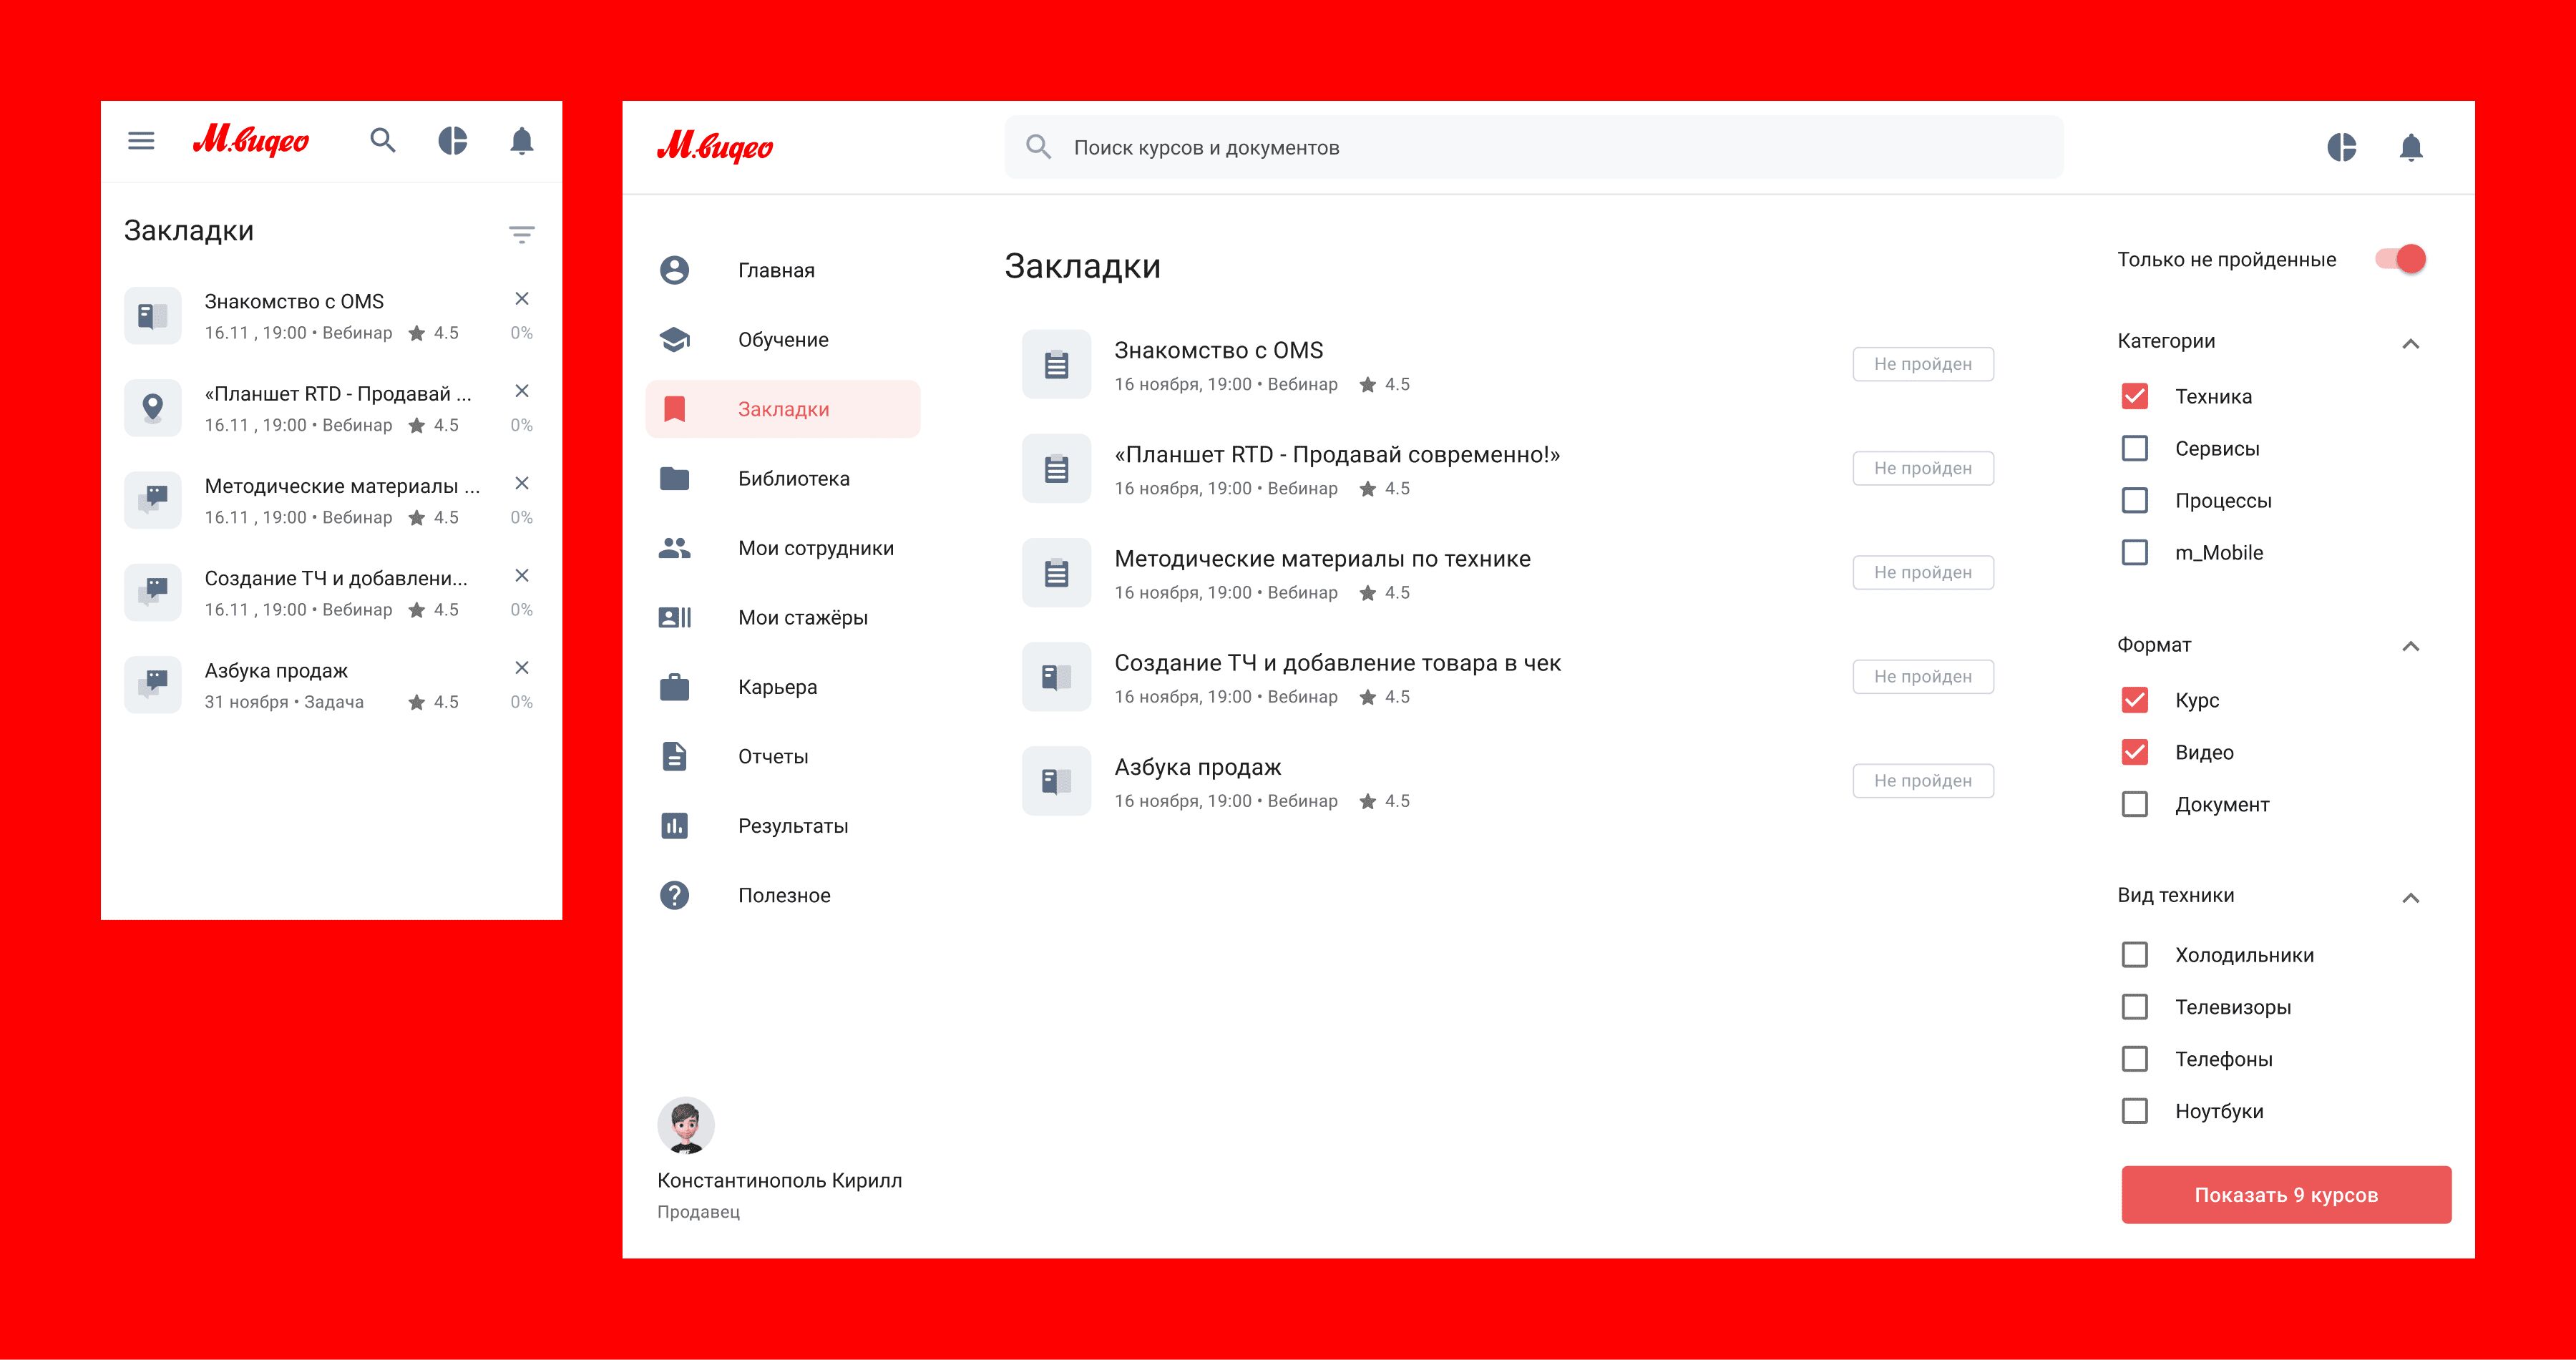The height and width of the screenshot is (1360, 2576).
Task: Open the pie chart statistics icon in the desktop header
Action: coord(2341,148)
